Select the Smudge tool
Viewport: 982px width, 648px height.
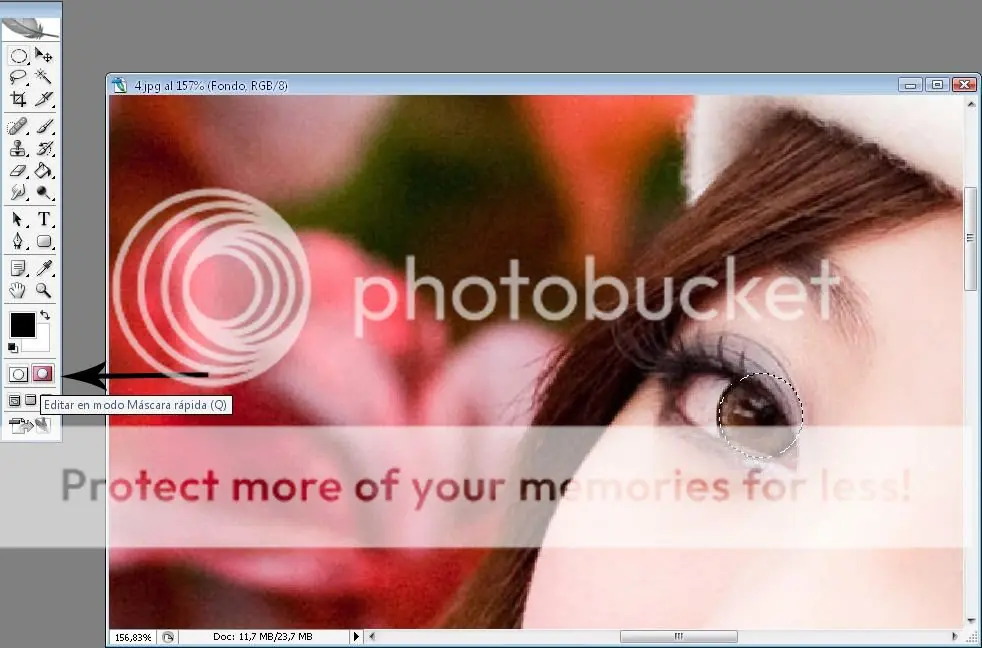coord(18,192)
